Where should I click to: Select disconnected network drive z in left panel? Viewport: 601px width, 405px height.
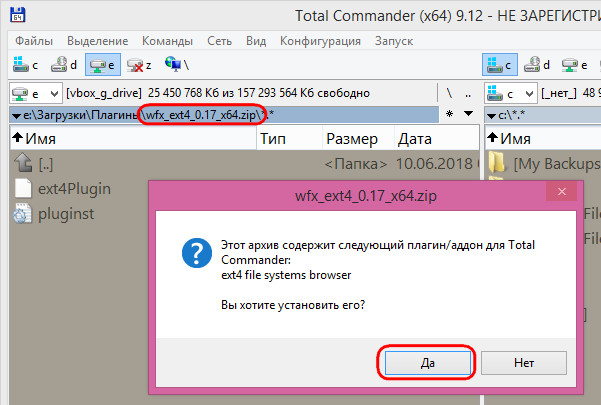click(x=140, y=65)
